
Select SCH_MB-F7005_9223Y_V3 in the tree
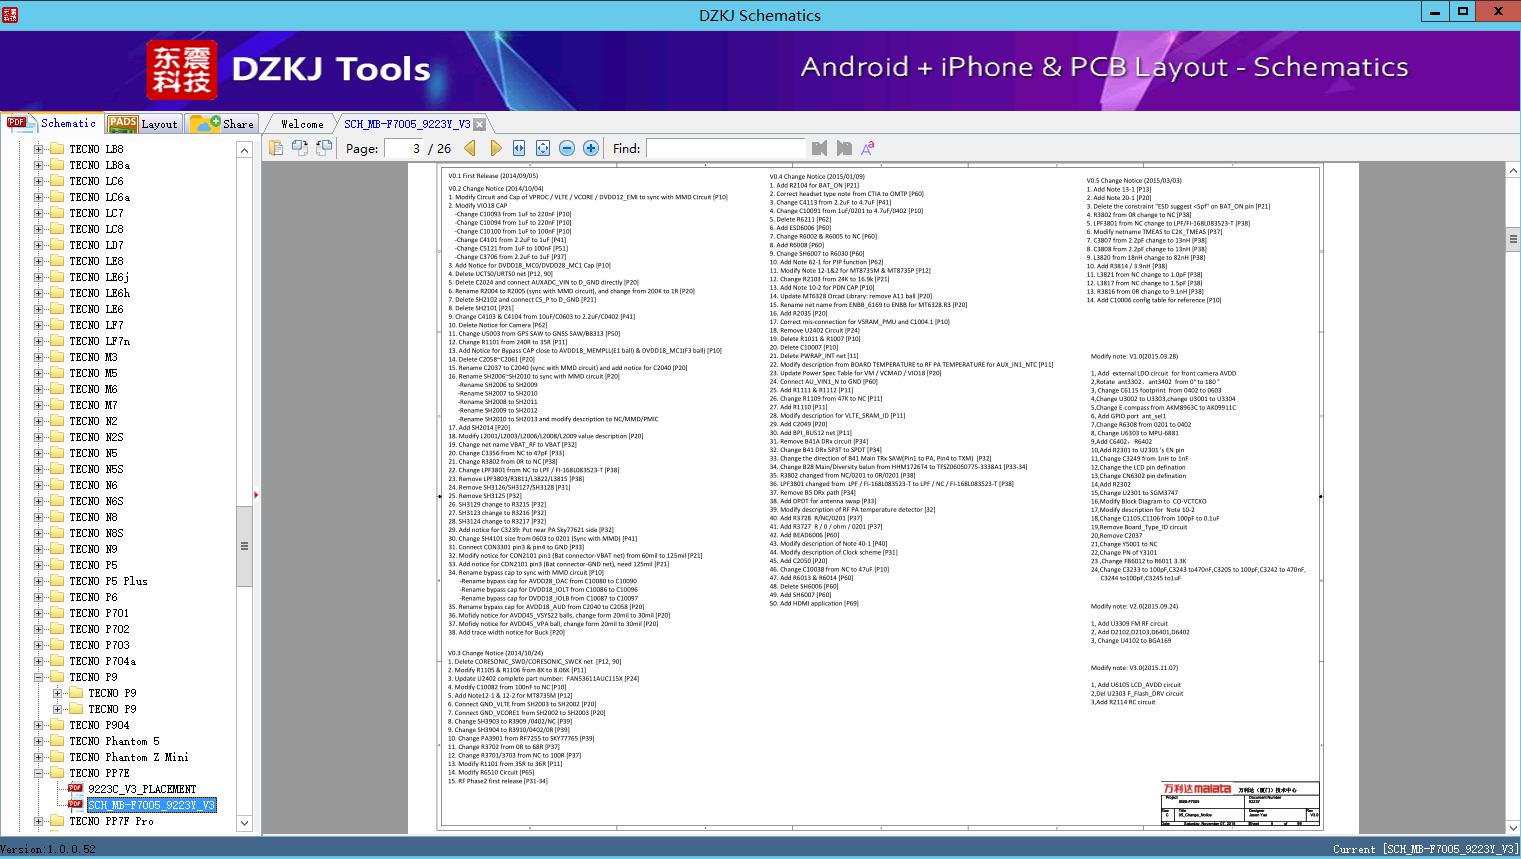(151, 805)
